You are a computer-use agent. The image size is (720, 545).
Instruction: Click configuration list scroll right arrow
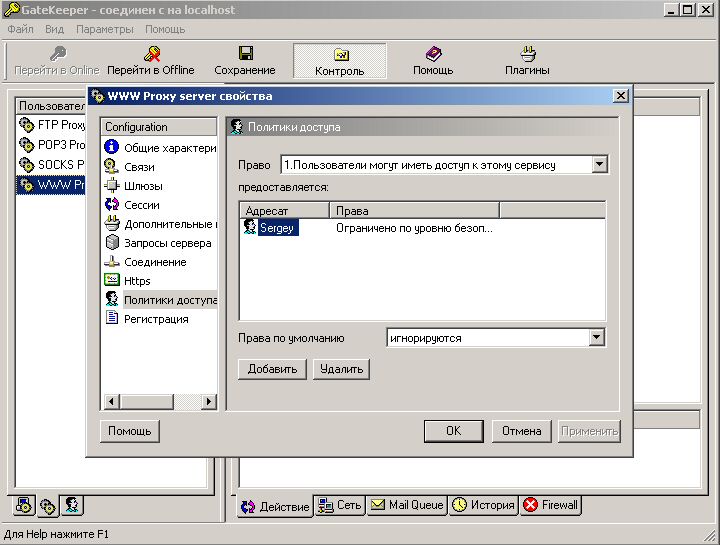[209, 402]
